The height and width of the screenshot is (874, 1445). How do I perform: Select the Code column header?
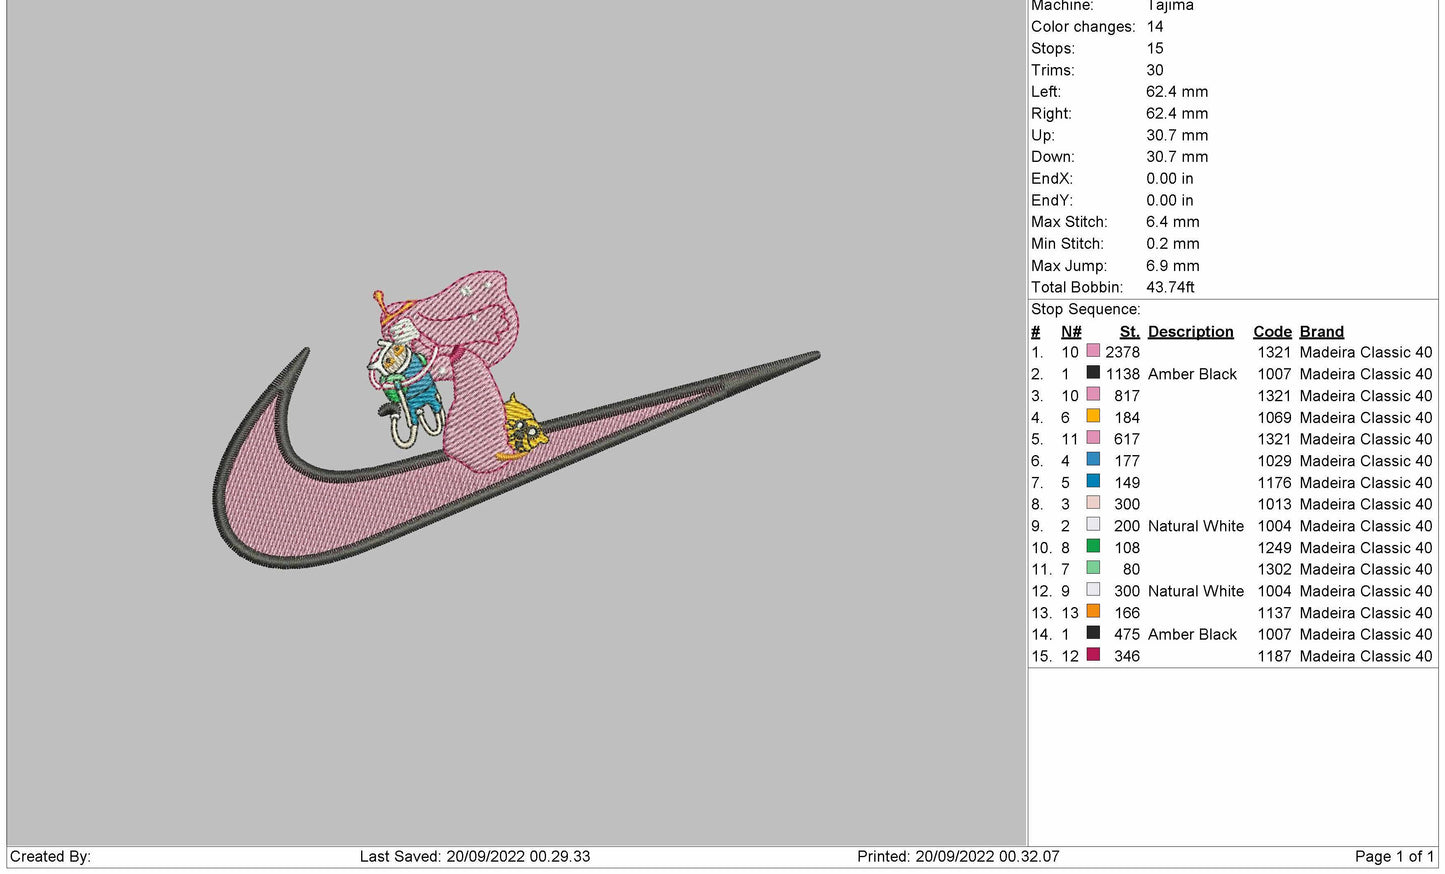pos(1272,331)
